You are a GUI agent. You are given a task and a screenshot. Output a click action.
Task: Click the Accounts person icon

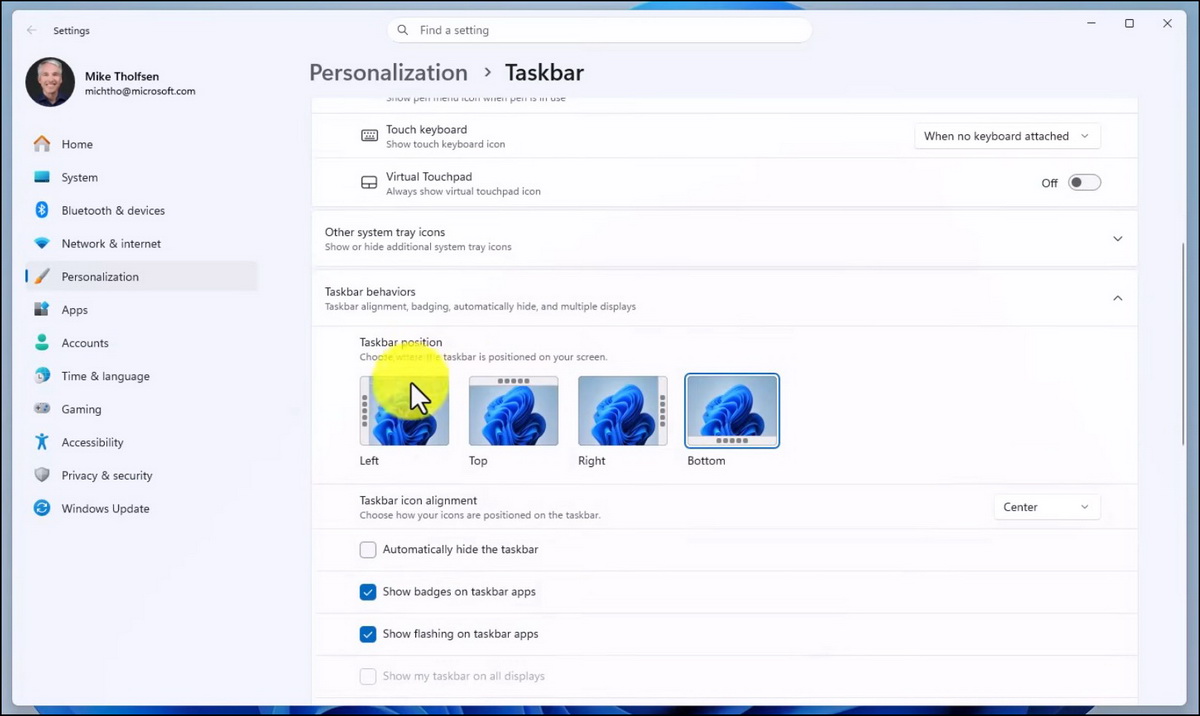[42, 342]
